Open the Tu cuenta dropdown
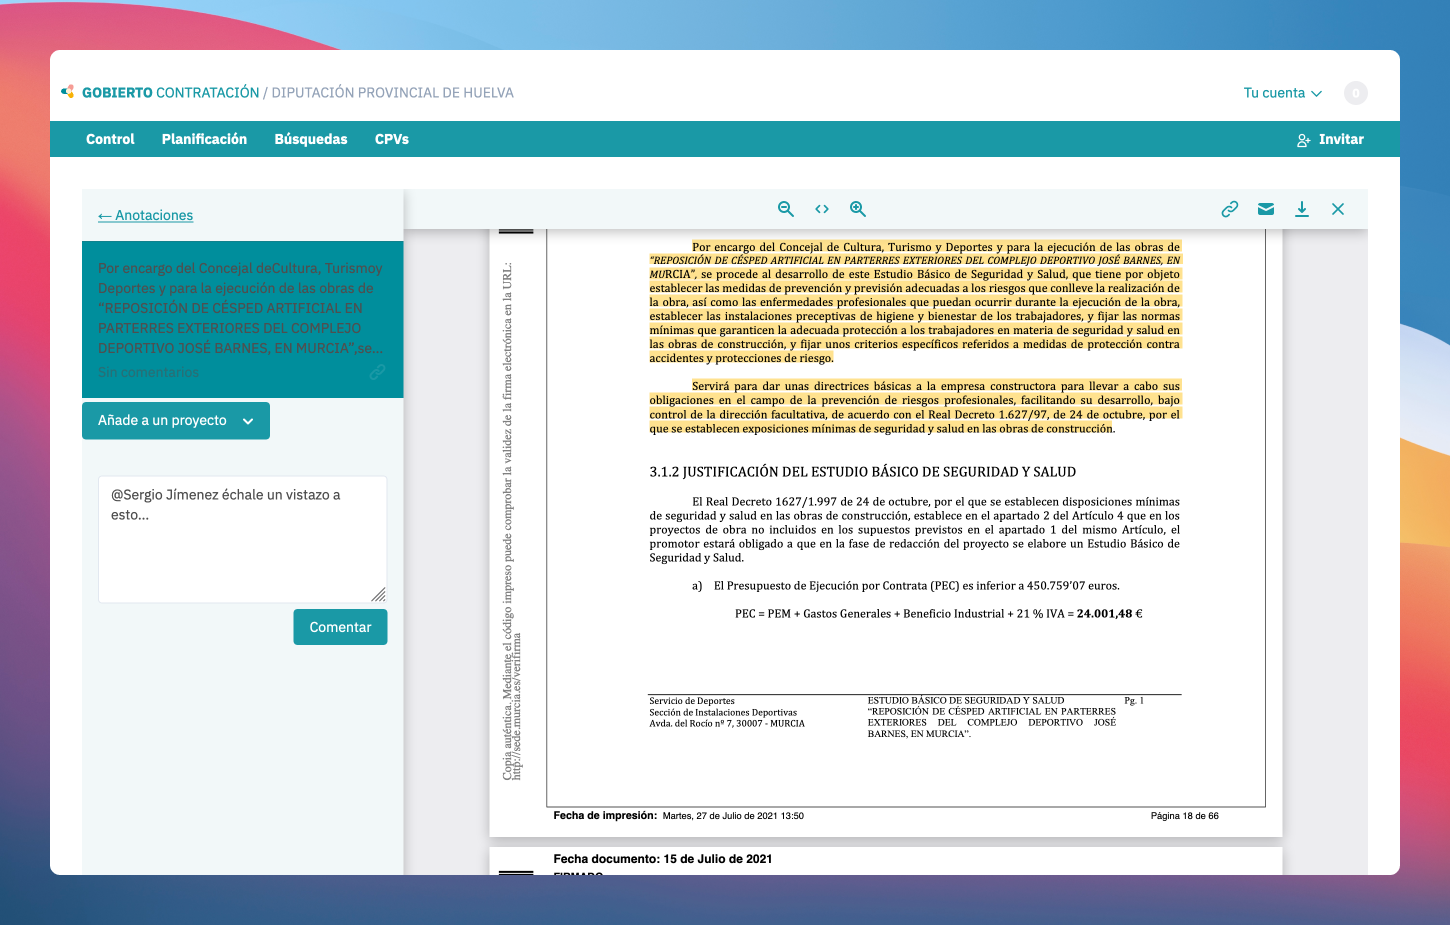 point(1283,93)
